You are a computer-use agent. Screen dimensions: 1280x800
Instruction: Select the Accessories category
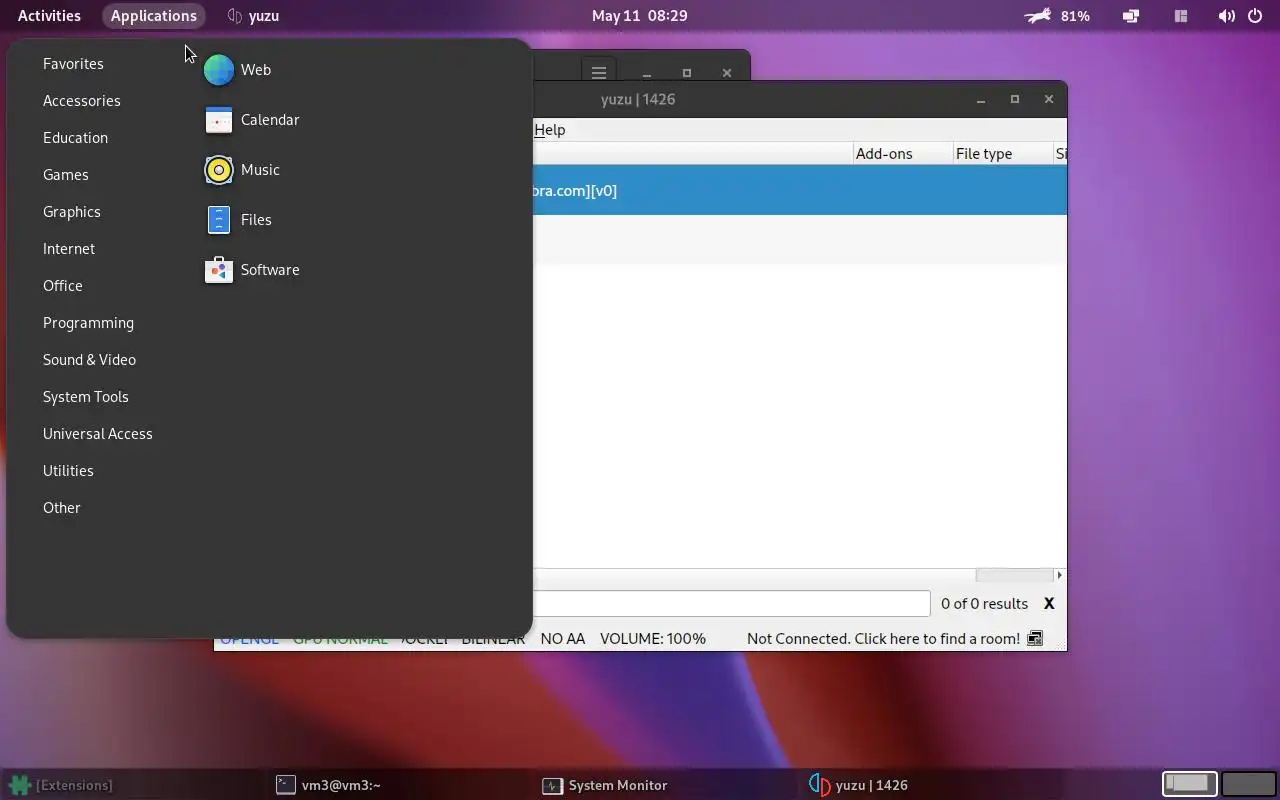tap(81, 101)
